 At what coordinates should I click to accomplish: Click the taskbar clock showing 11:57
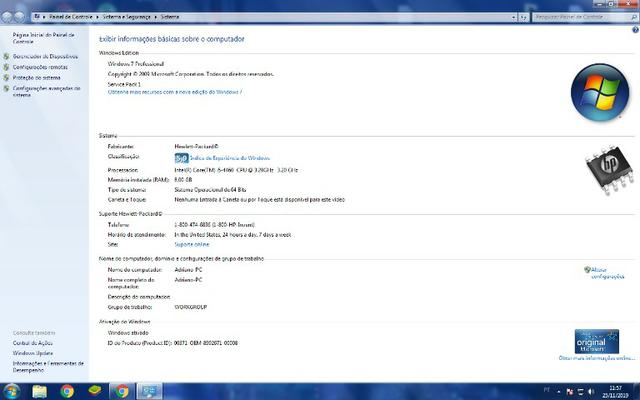(x=616, y=391)
